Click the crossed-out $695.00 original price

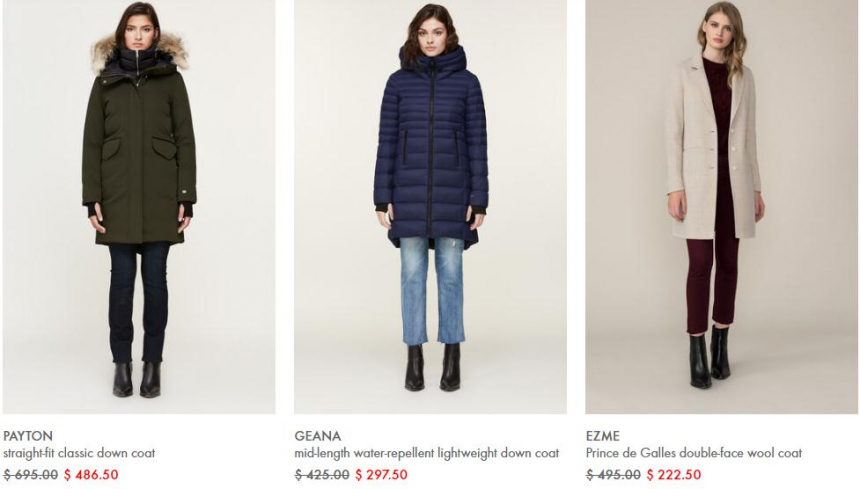[x=31, y=474]
